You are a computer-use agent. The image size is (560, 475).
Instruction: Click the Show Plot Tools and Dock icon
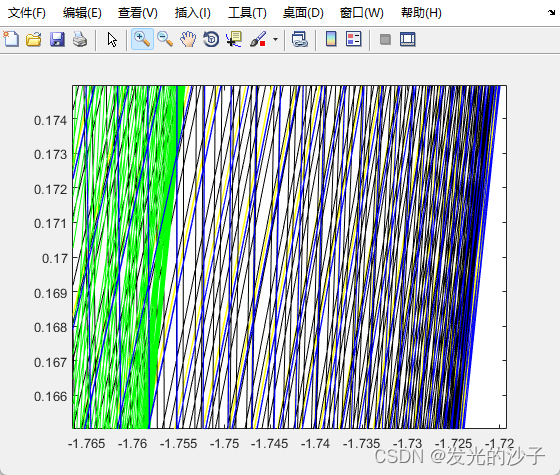click(x=408, y=39)
